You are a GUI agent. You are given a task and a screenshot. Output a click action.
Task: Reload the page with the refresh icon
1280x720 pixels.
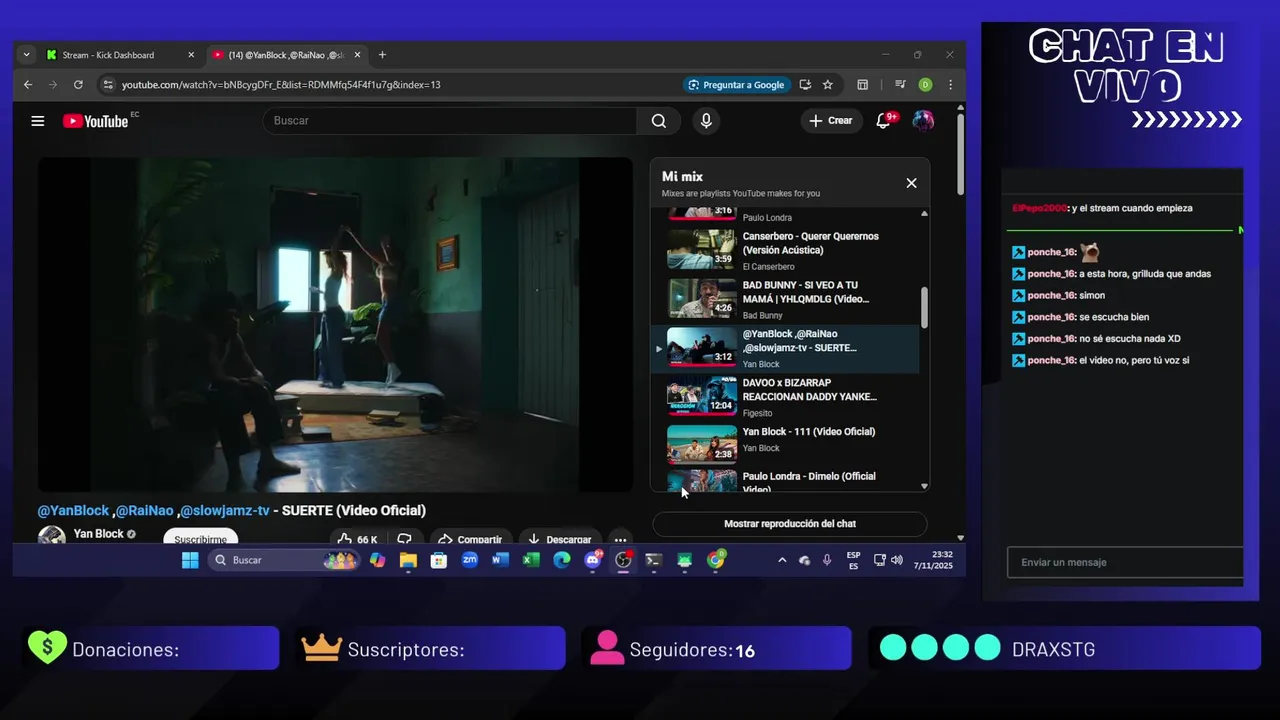click(x=78, y=85)
